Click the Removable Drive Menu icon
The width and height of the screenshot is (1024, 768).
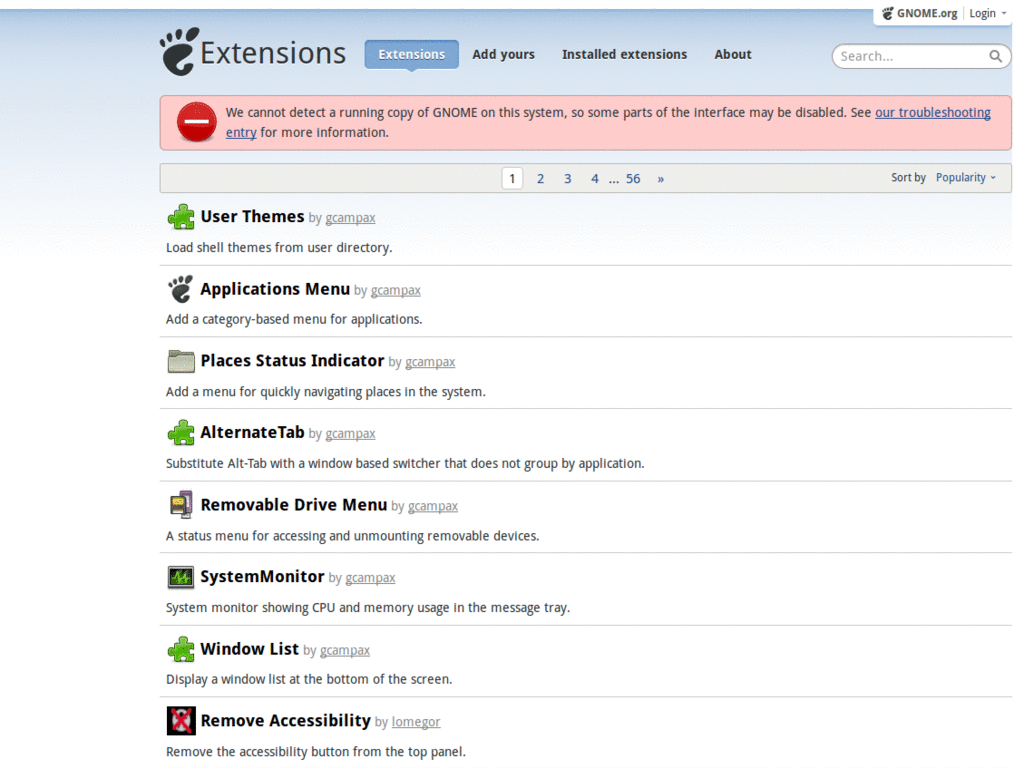click(181, 504)
